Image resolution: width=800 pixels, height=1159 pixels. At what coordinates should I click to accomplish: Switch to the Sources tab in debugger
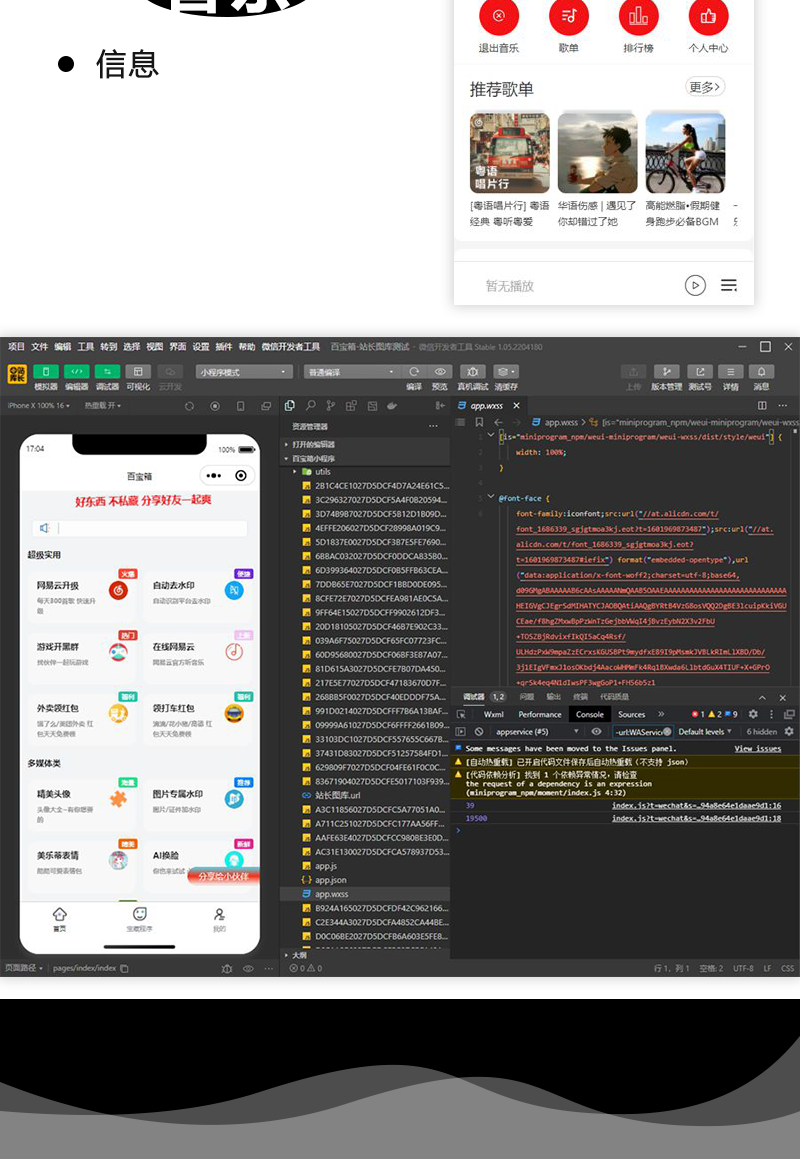tap(631, 713)
